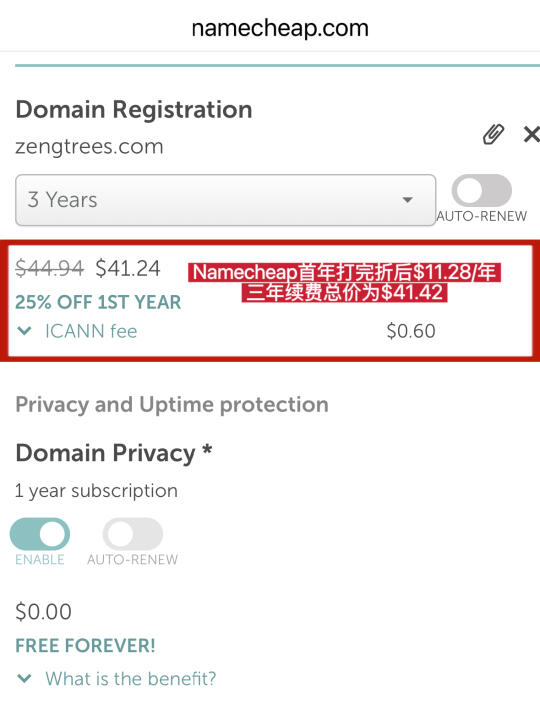The height and width of the screenshot is (720, 540).
Task: Click the FREE FOREVER! label
Action: click(x=85, y=646)
